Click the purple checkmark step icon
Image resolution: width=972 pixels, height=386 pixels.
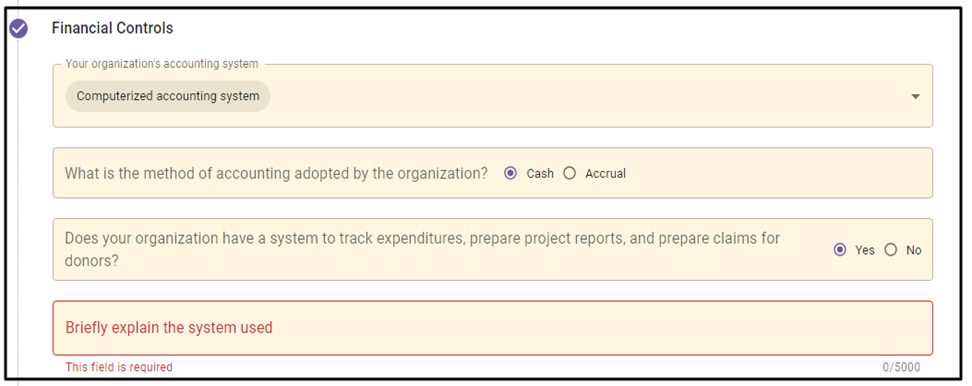tap(19, 29)
